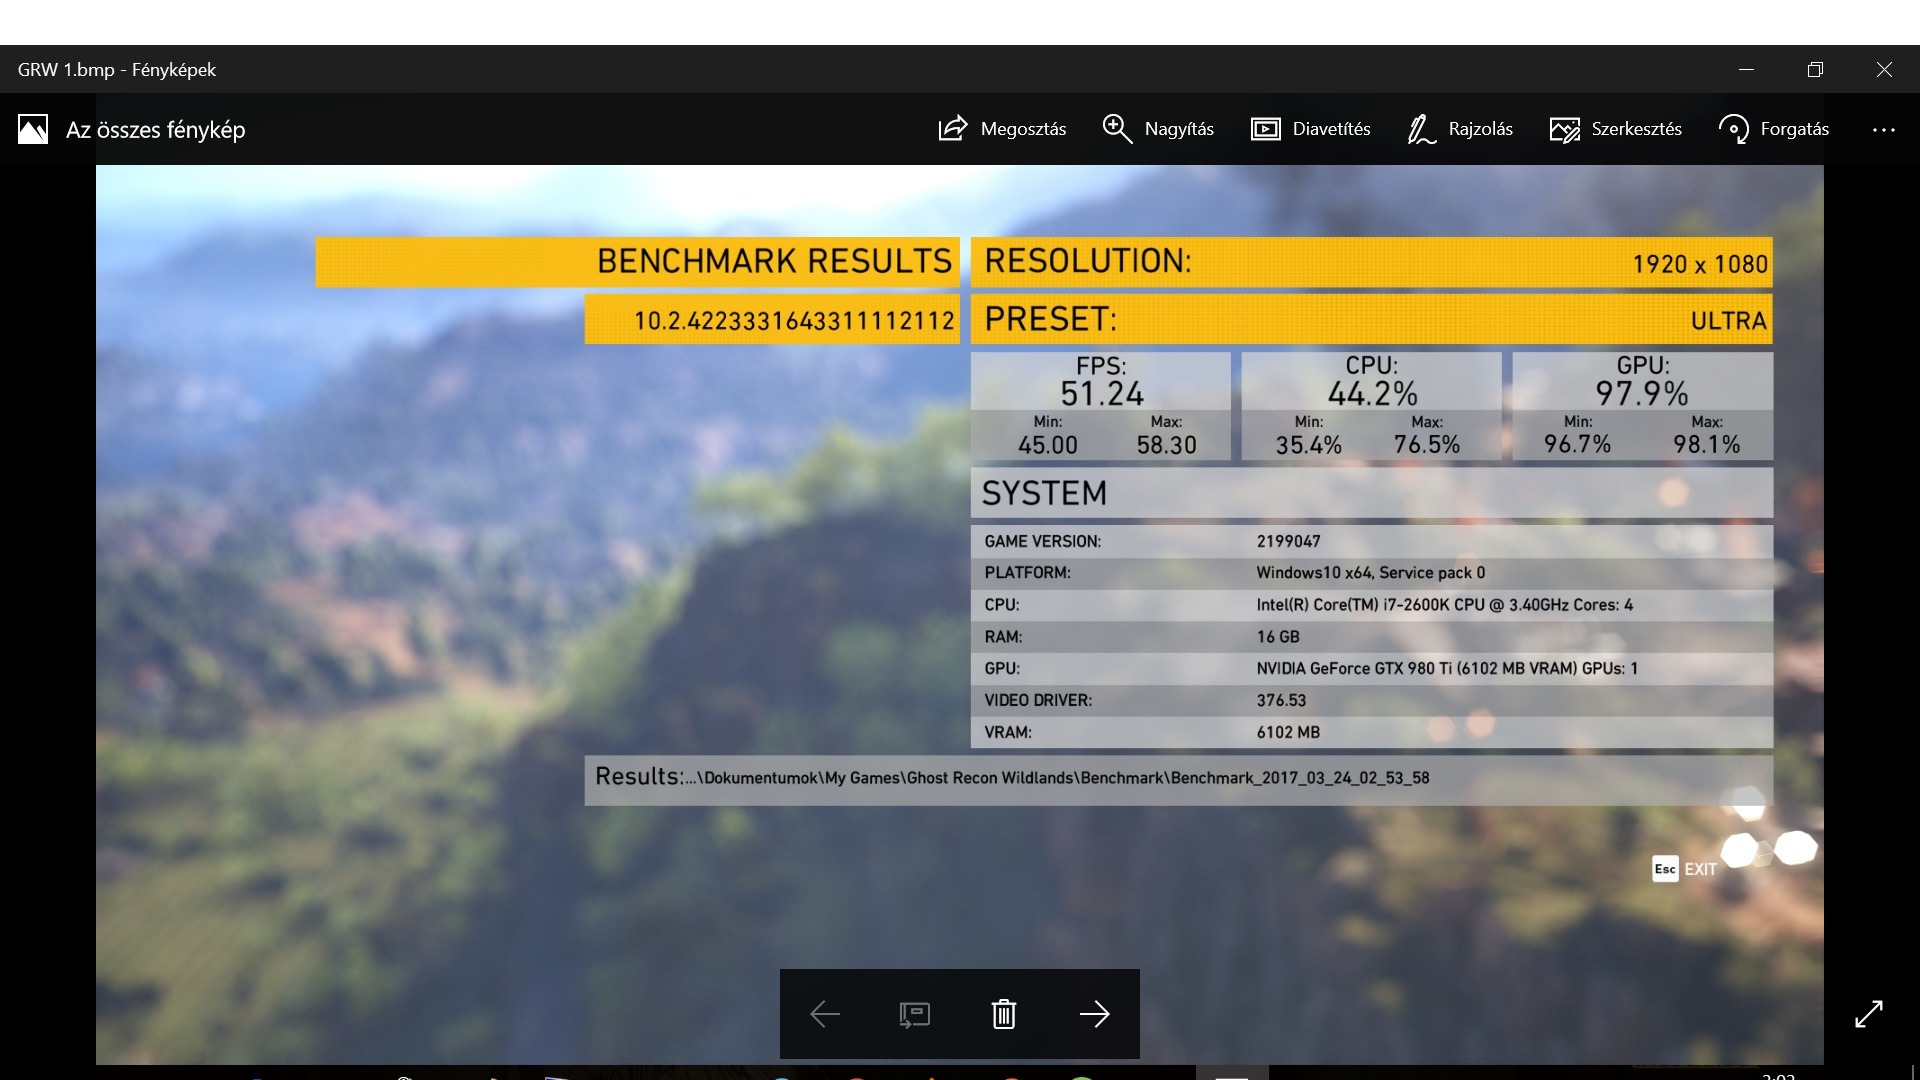The width and height of the screenshot is (1920, 1080).
Task: Click the add to album icon
Action: pyautogui.click(x=914, y=1015)
